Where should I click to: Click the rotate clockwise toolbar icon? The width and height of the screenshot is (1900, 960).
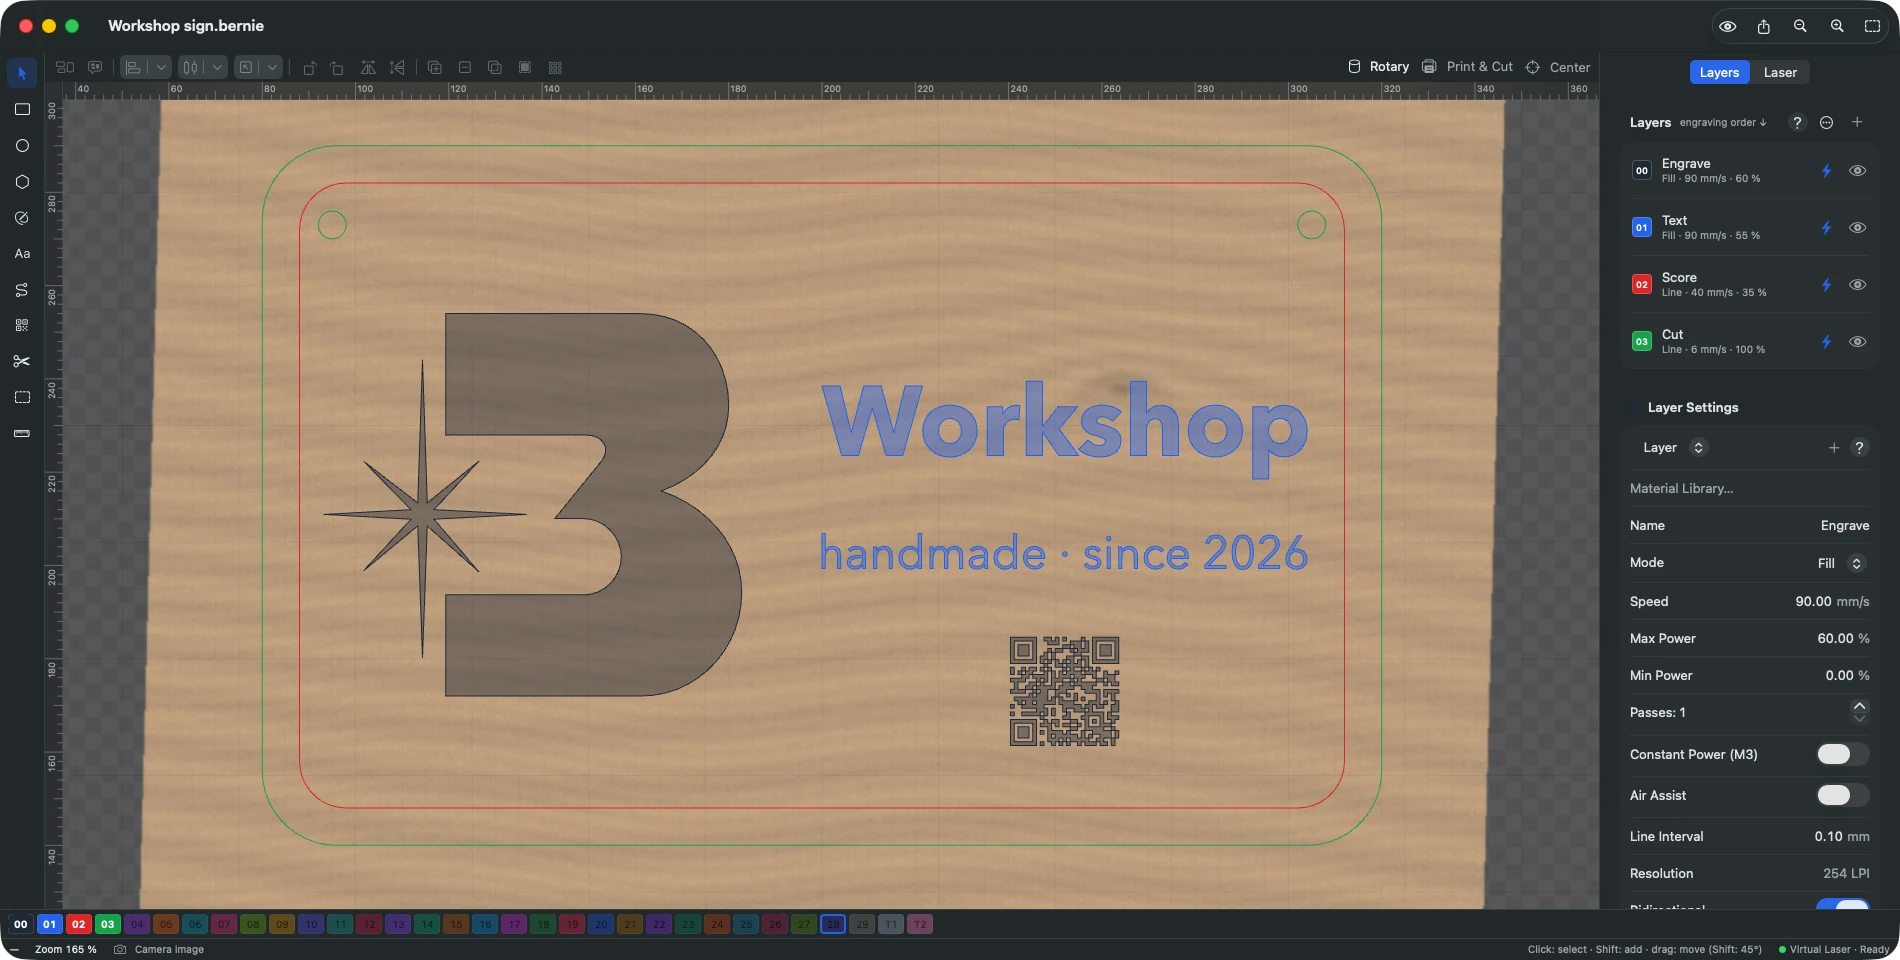coord(337,67)
